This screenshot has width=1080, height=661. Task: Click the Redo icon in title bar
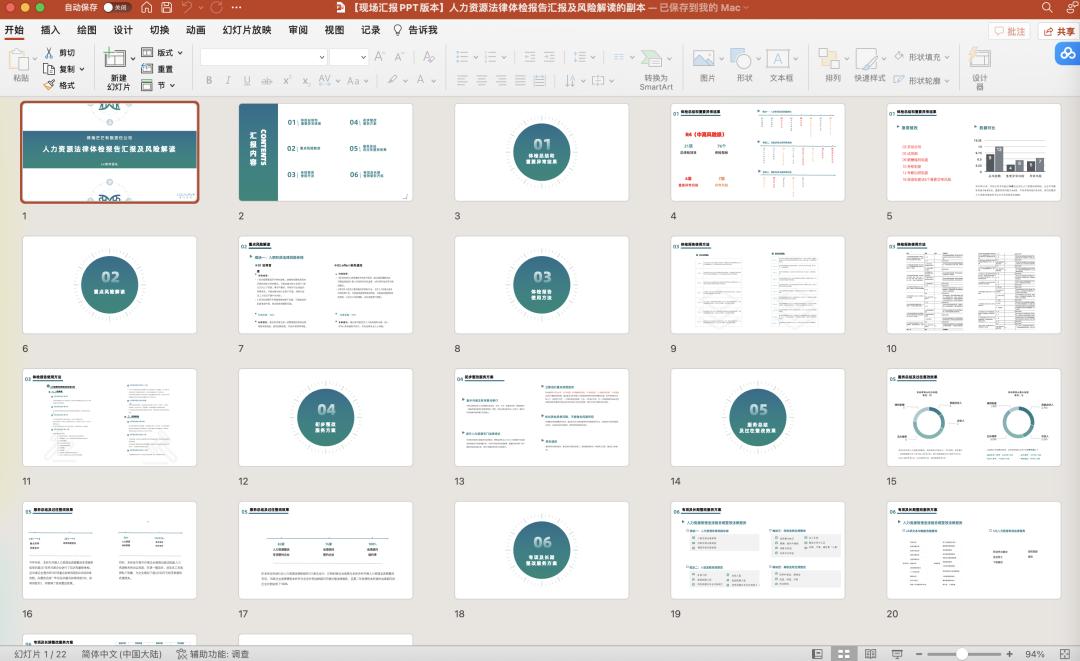pos(216,8)
